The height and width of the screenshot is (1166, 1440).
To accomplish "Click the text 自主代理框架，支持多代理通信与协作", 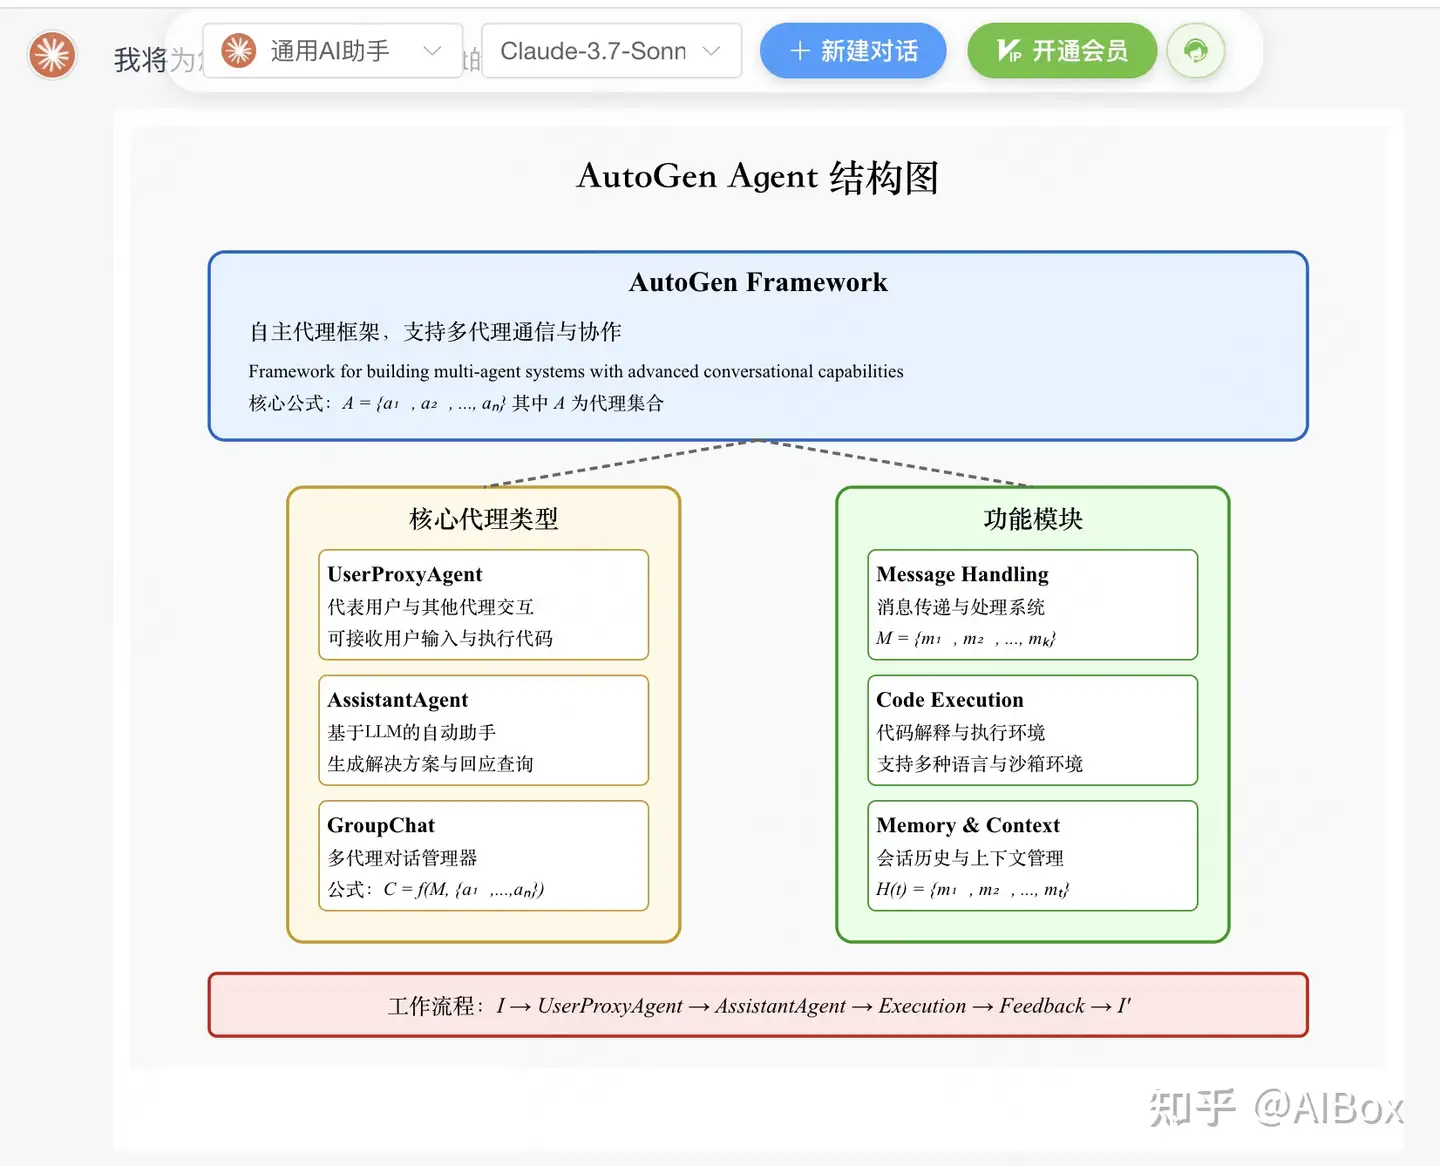I will click(435, 332).
